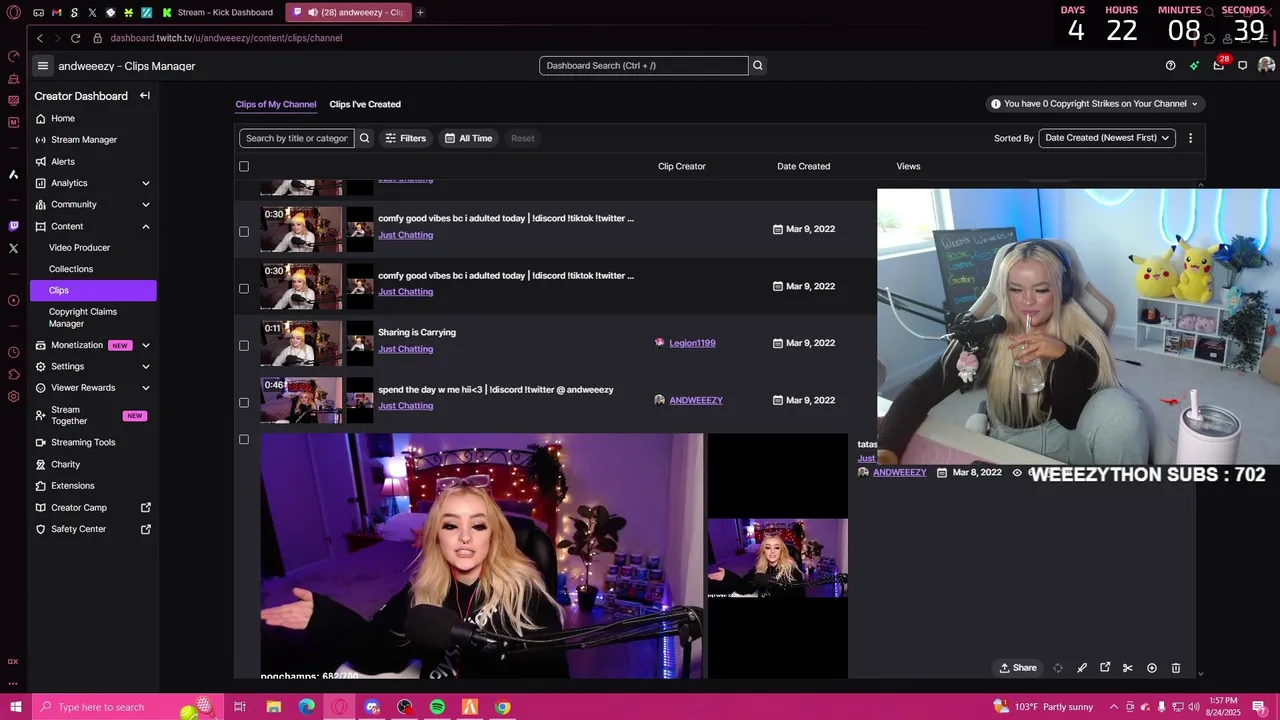Open Streaming Tools page
Viewport: 1280px width, 720px height.
click(83, 442)
